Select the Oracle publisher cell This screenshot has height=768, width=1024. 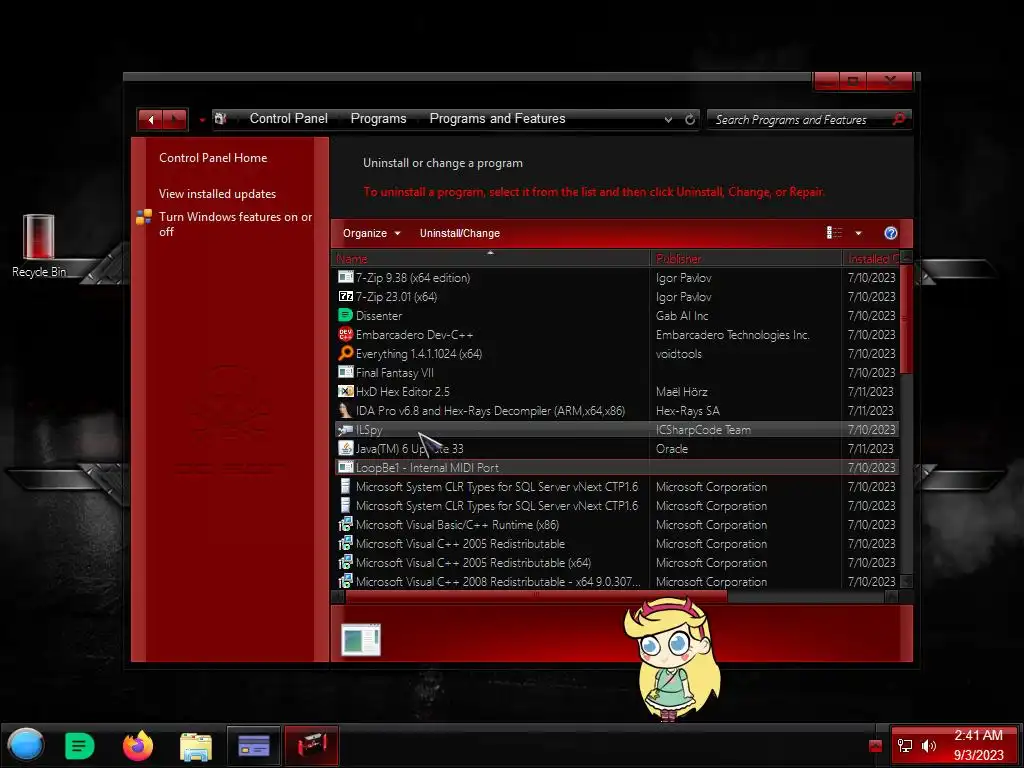click(671, 449)
